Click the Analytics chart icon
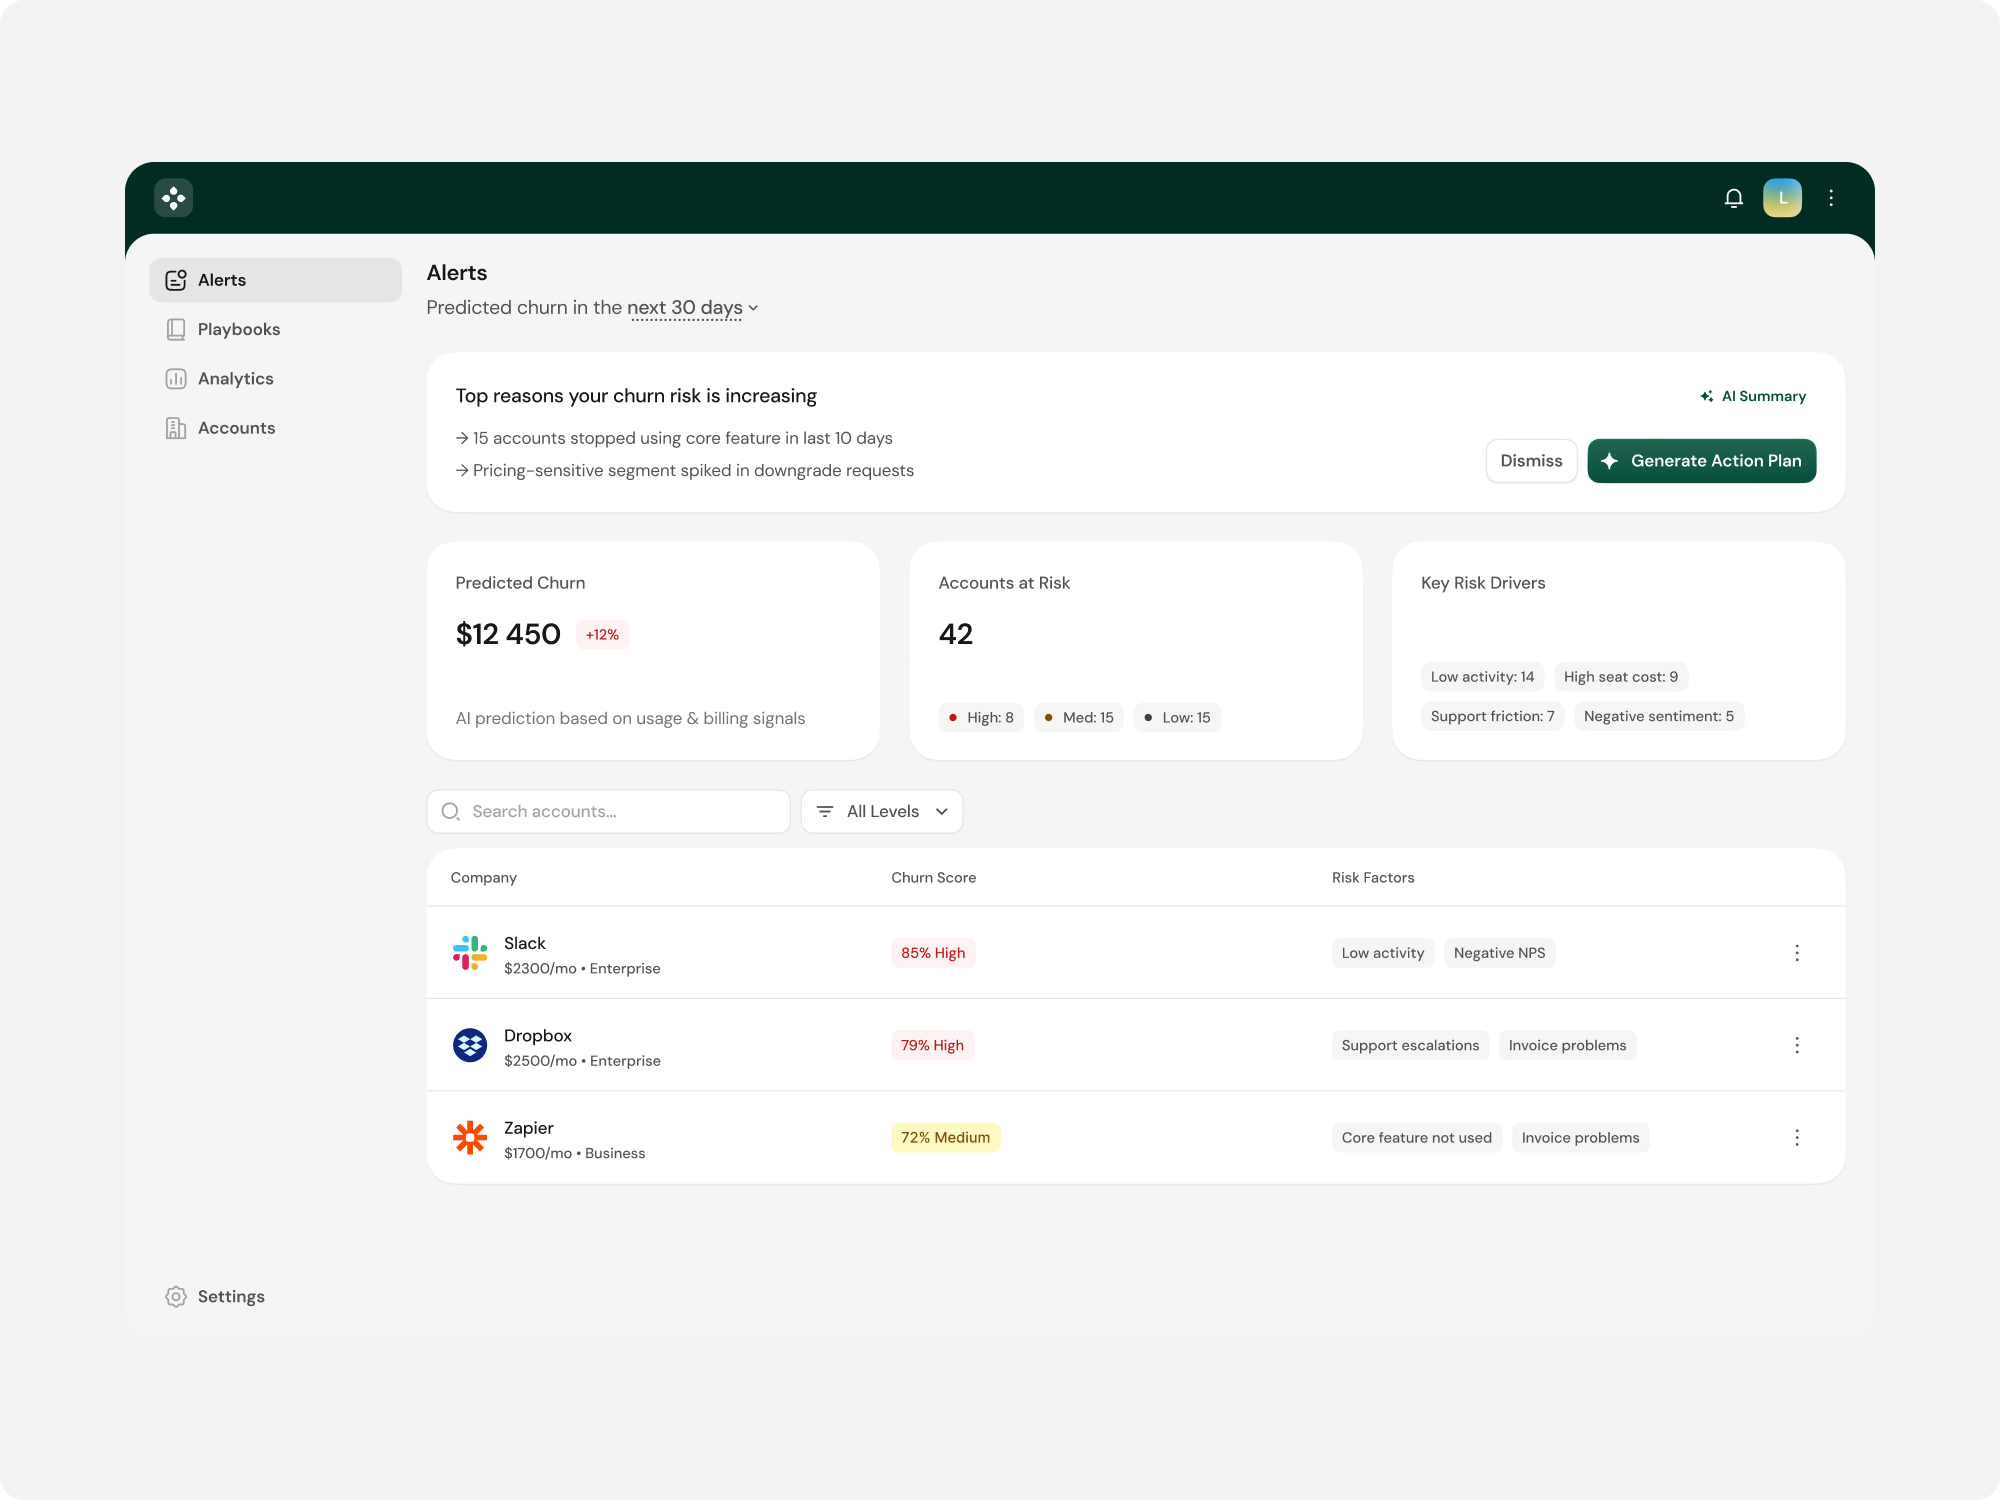2000x1500 pixels. 176,378
